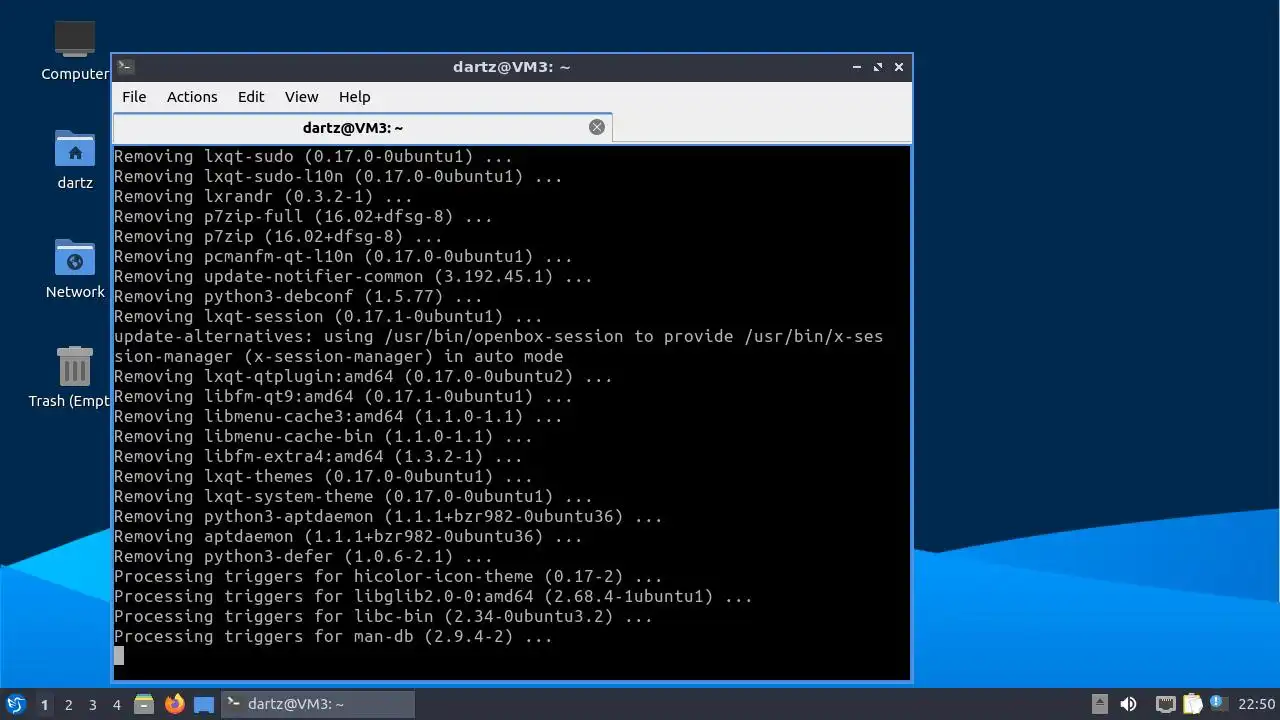Click the network connection tray icon
This screenshot has height=720, width=1280.
(1165, 704)
